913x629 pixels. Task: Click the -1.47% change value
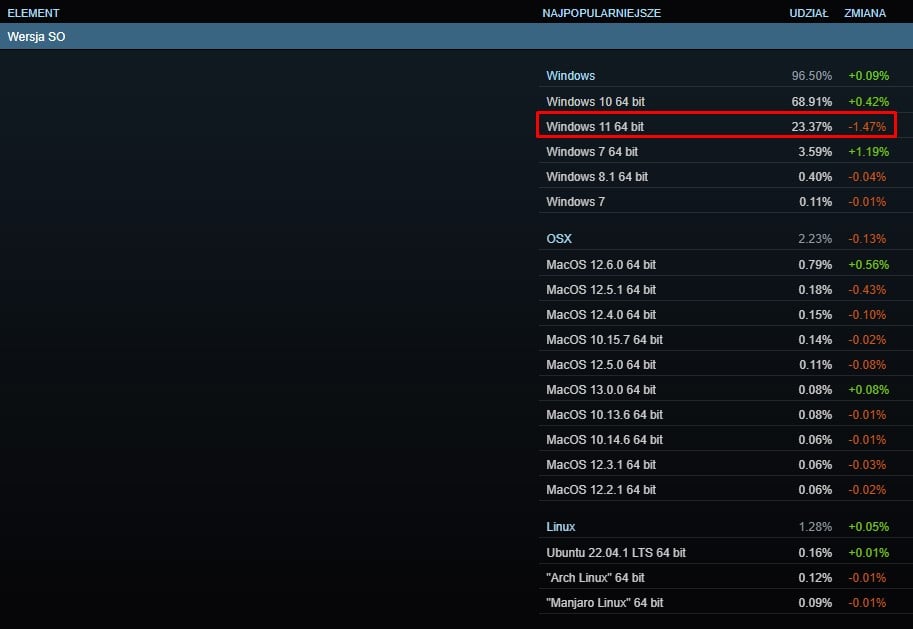(867, 127)
